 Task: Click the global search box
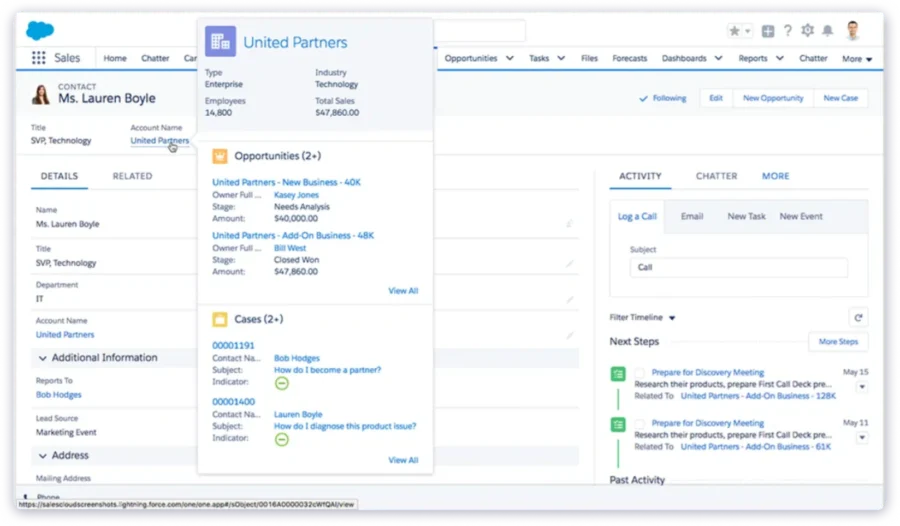click(479, 31)
